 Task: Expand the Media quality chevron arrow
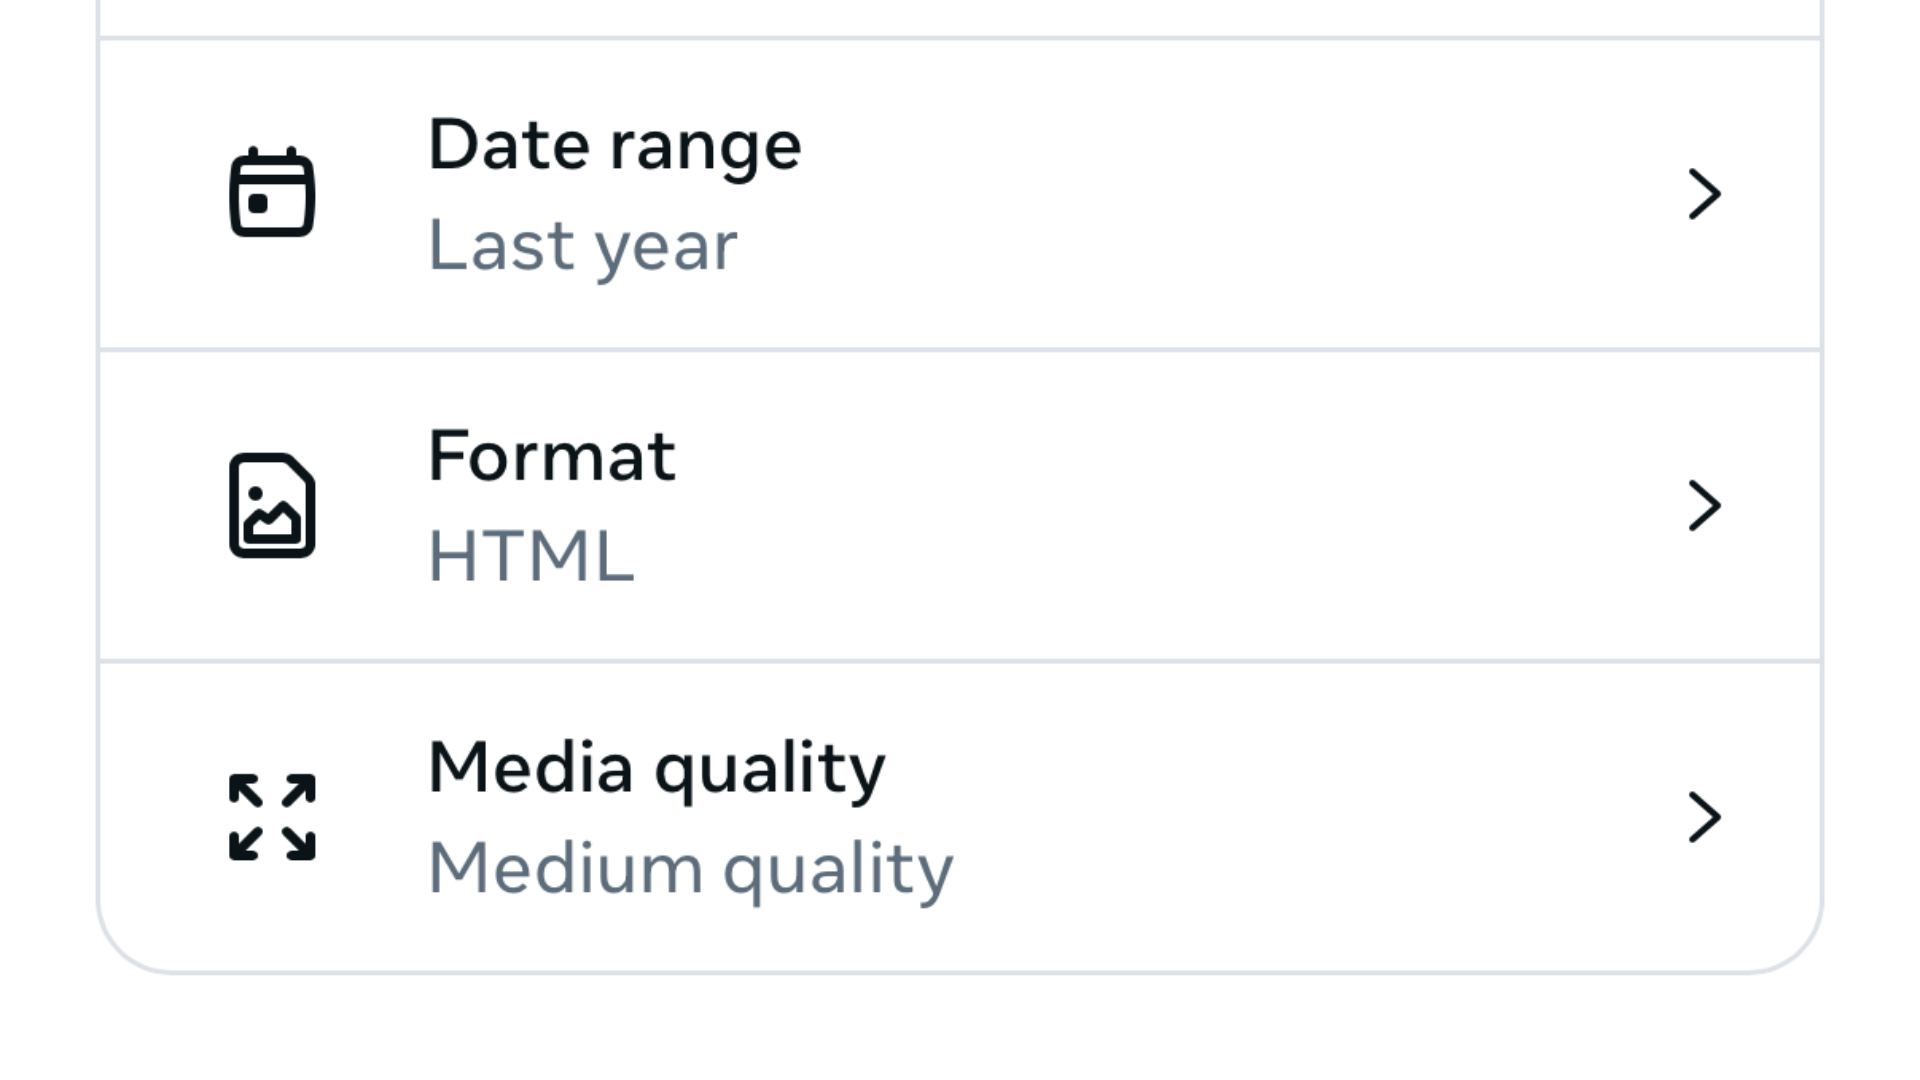1704,817
